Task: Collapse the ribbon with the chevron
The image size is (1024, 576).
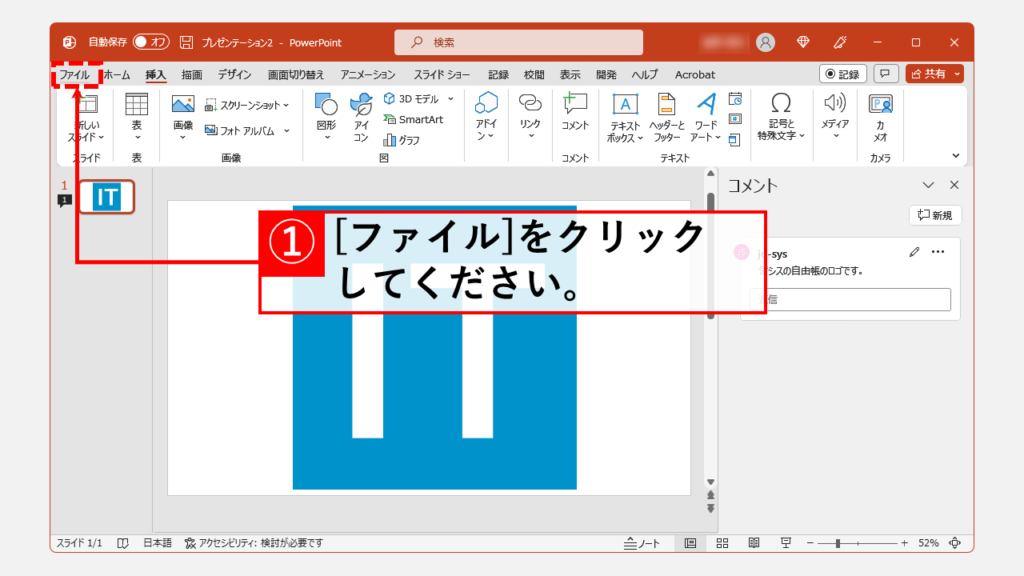Action: click(955, 156)
